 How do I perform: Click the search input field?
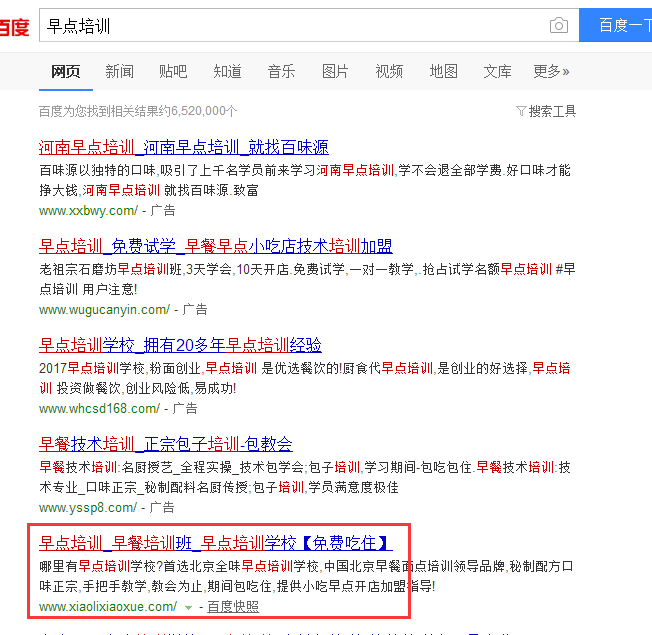click(309, 25)
